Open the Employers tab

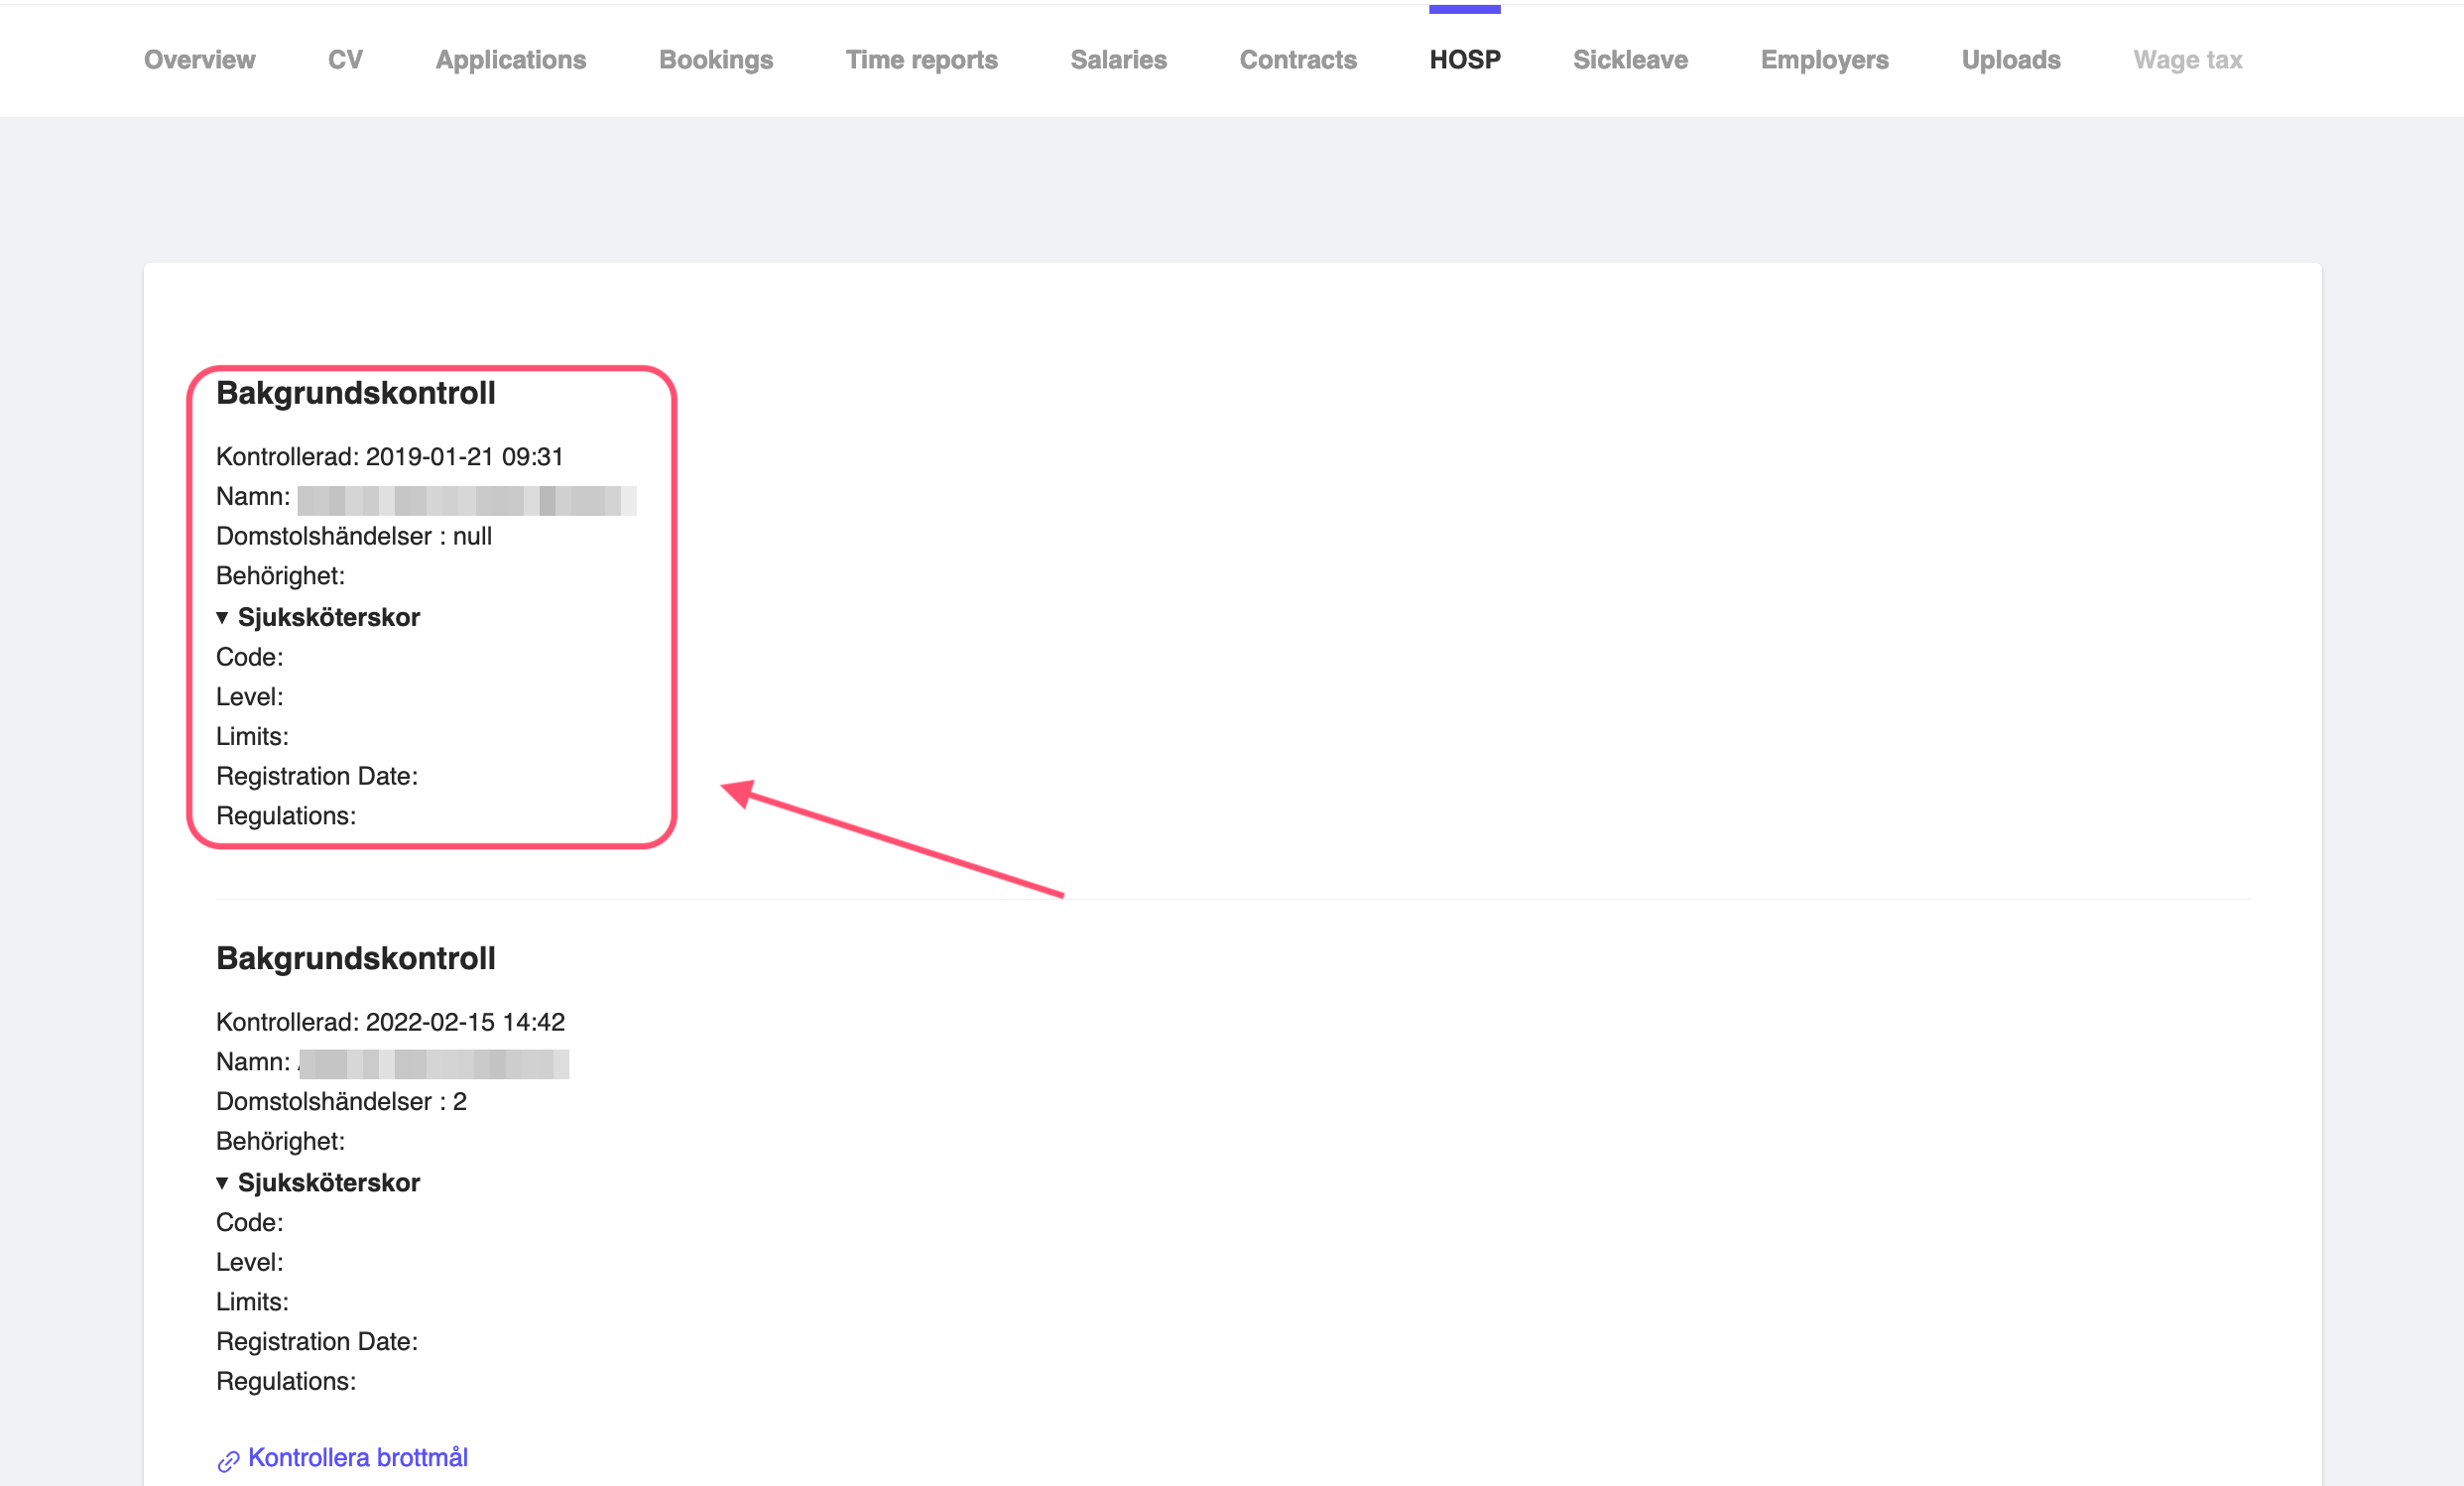(1824, 60)
